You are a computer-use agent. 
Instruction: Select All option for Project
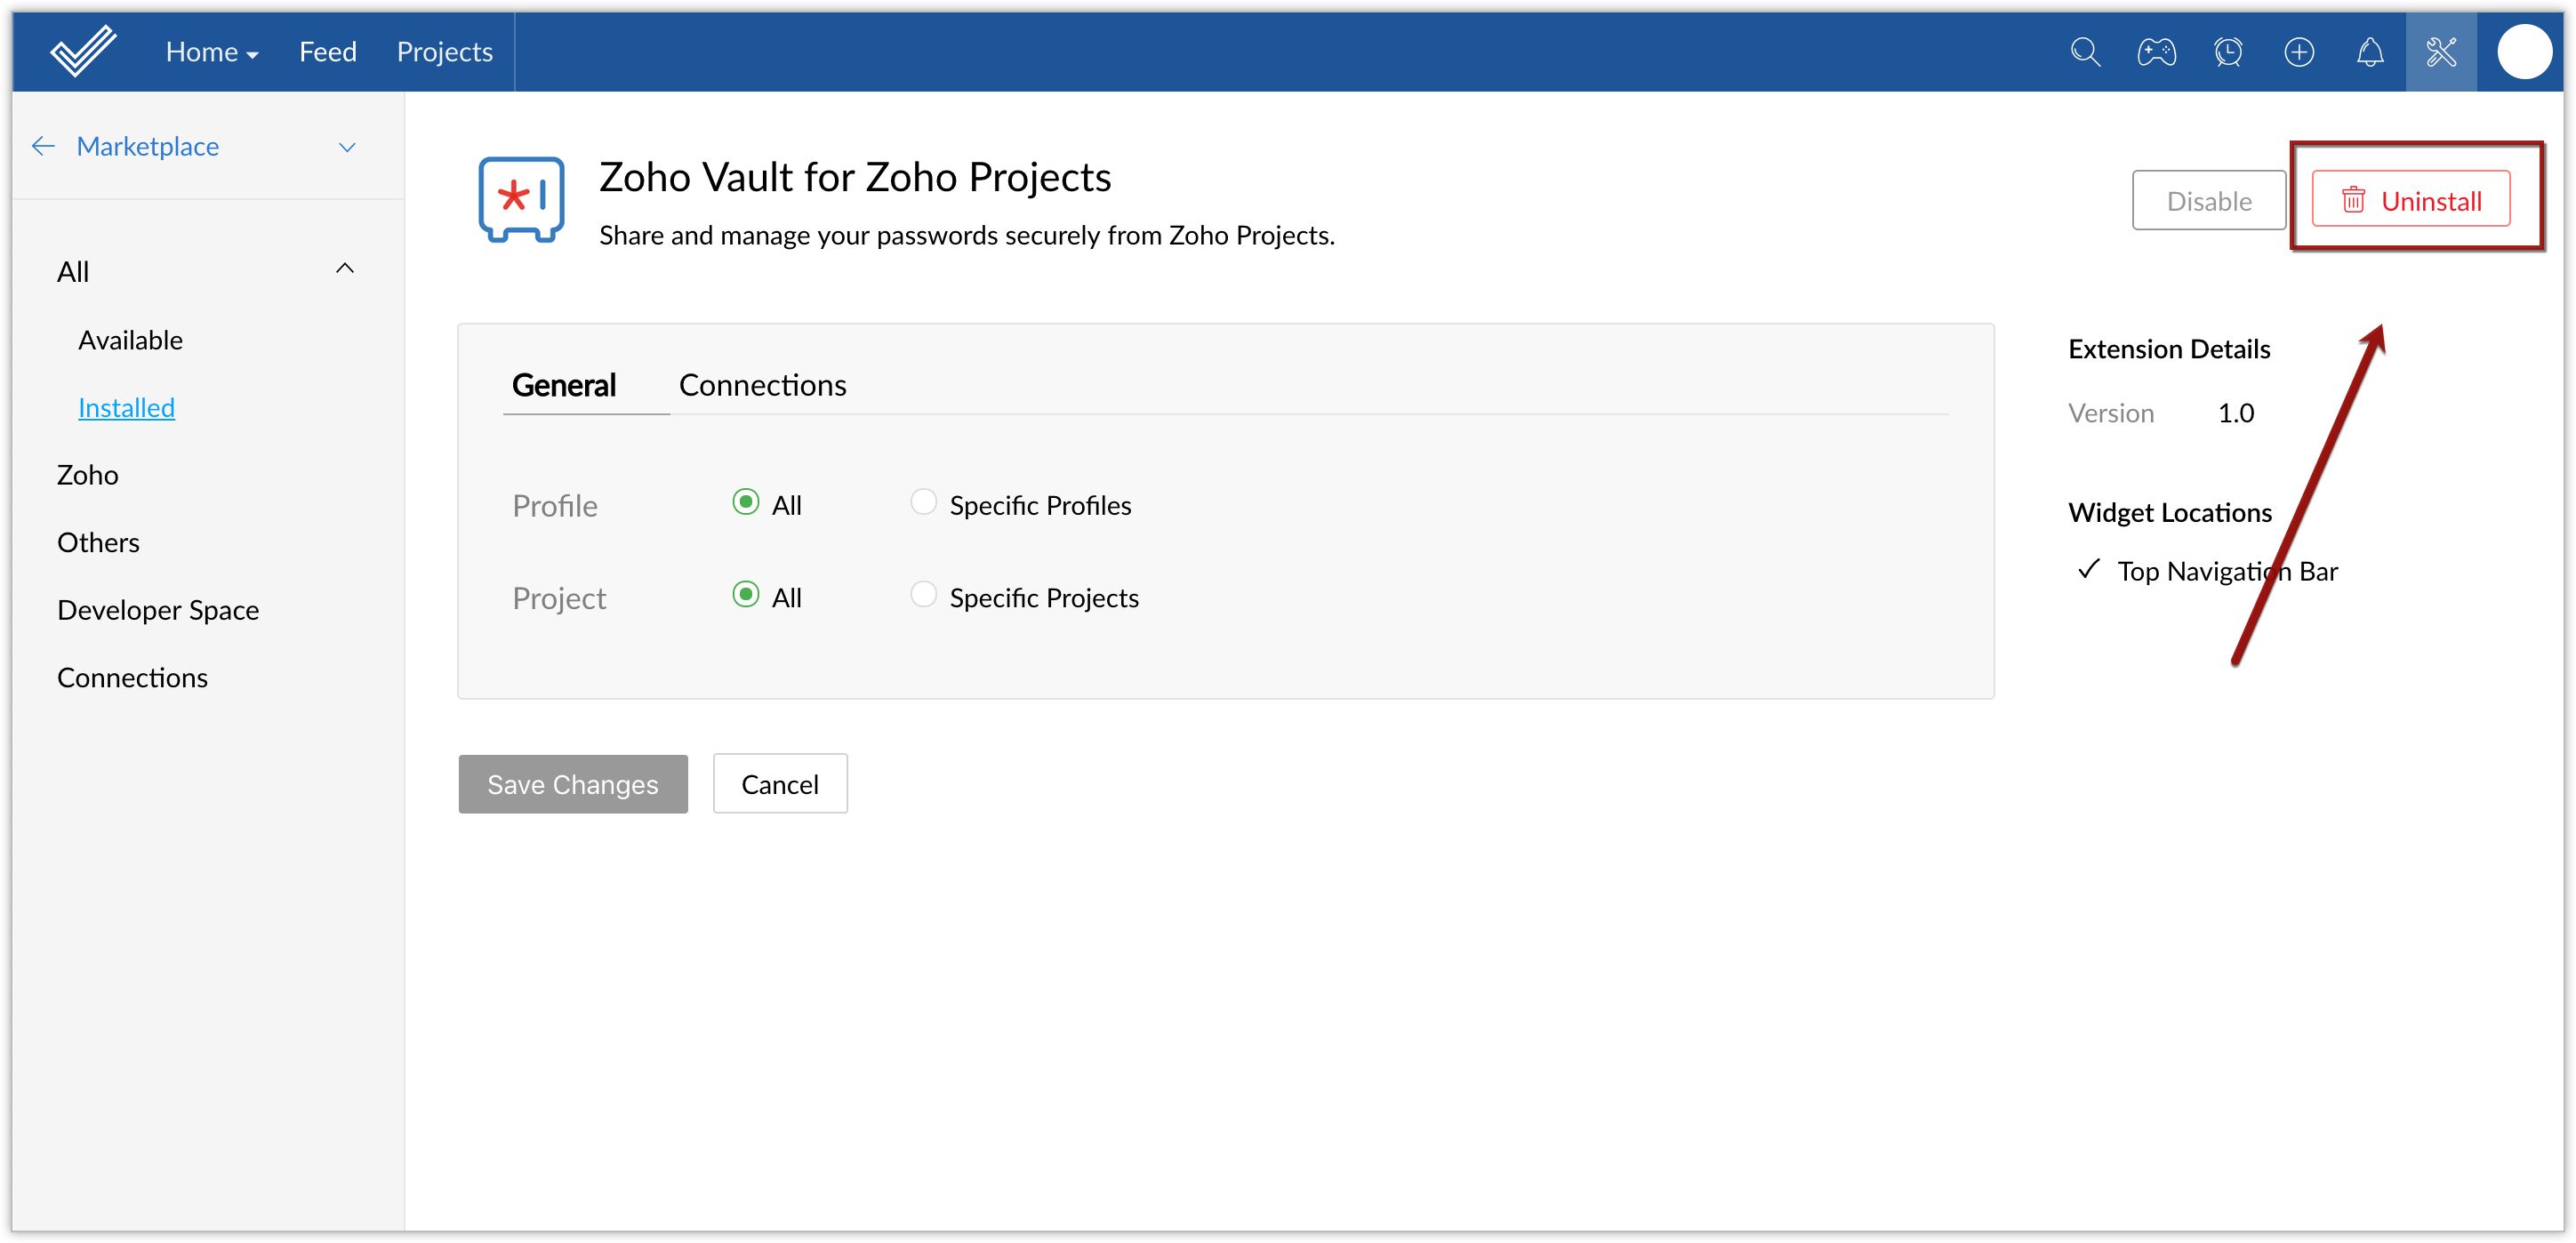click(x=745, y=594)
